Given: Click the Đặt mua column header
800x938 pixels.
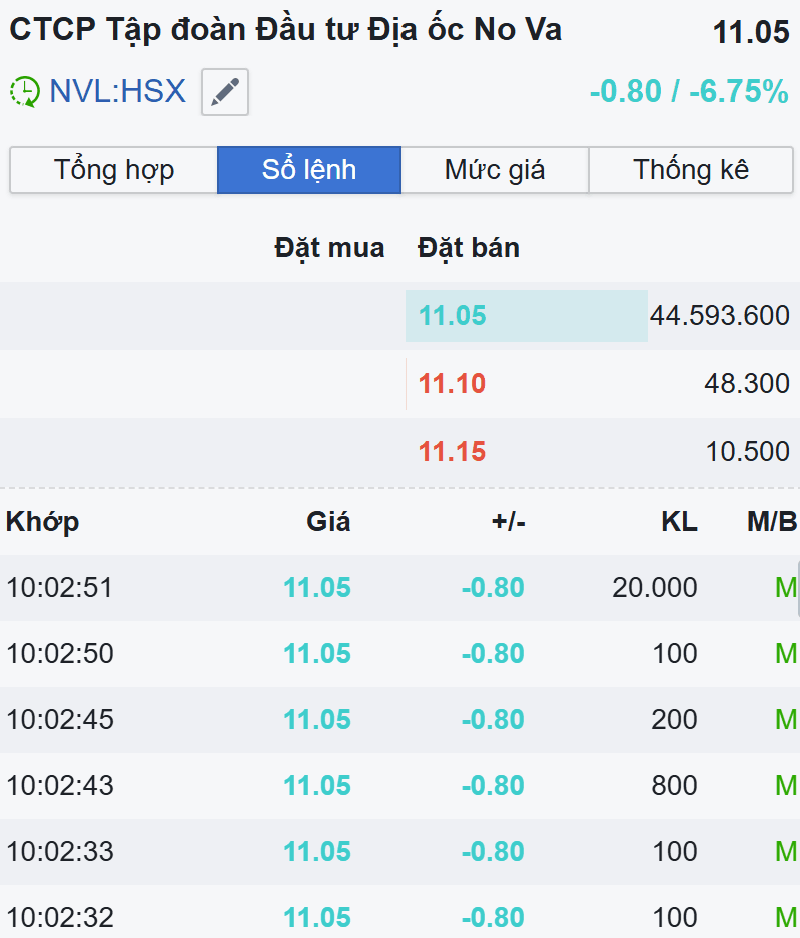Looking at the screenshot, I should (329, 248).
